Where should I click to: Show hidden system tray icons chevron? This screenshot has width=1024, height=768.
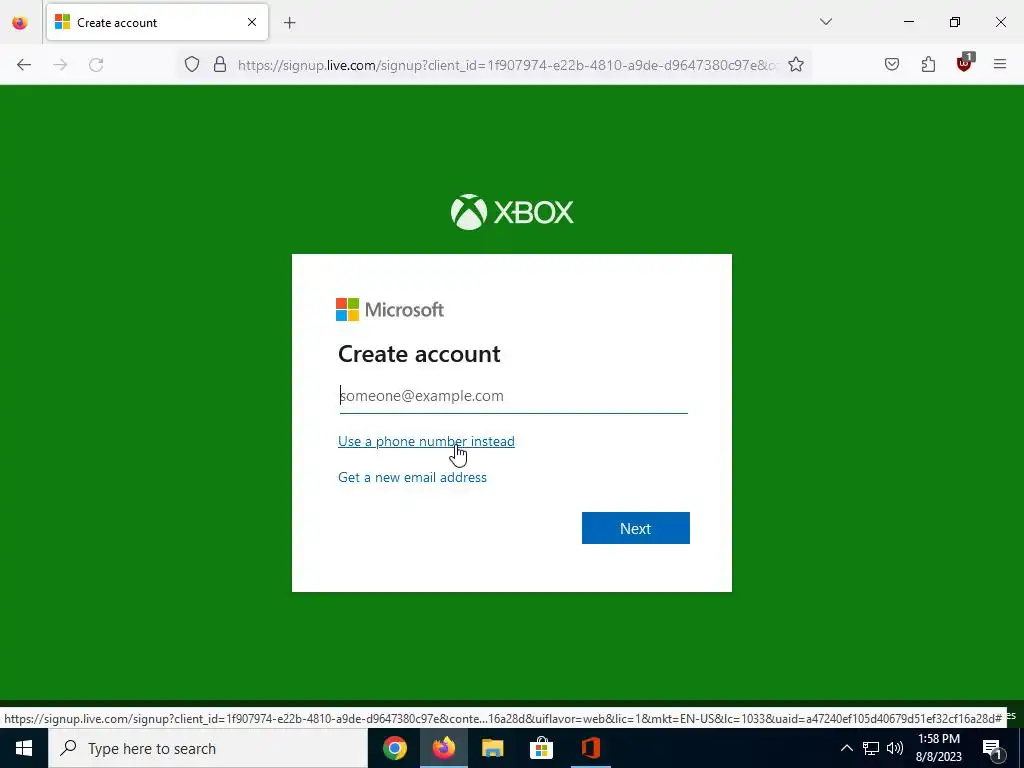(846, 748)
